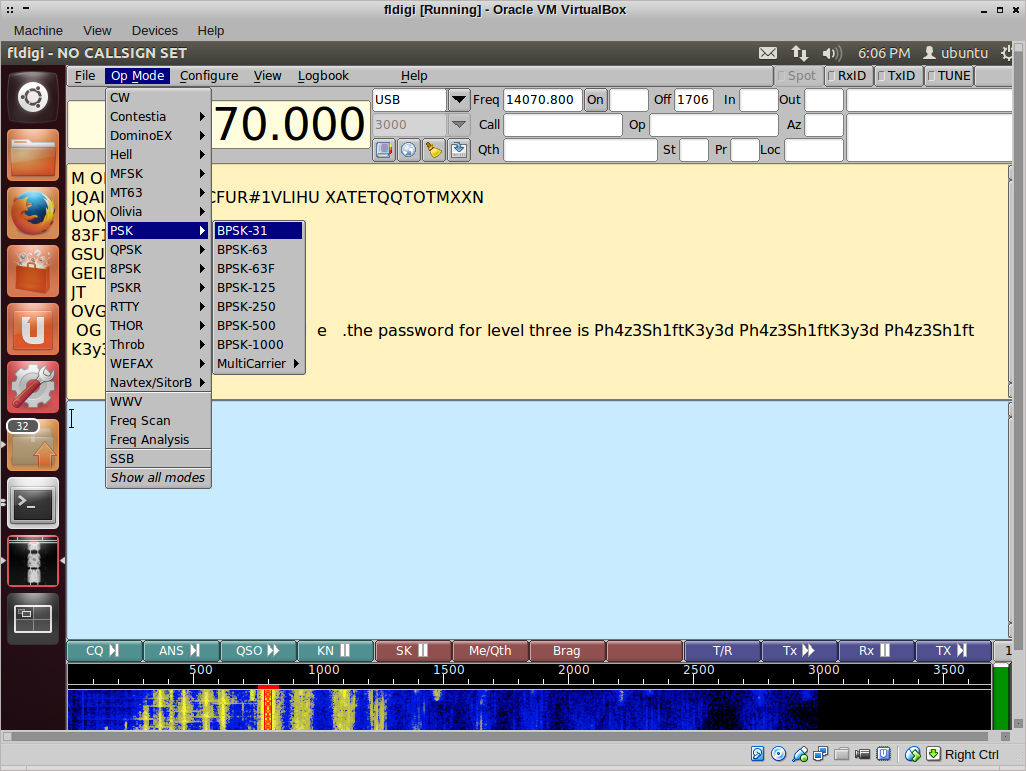Image resolution: width=1026 pixels, height=771 pixels.
Task: Open the network arrows indicator
Action: pyautogui.click(x=800, y=53)
